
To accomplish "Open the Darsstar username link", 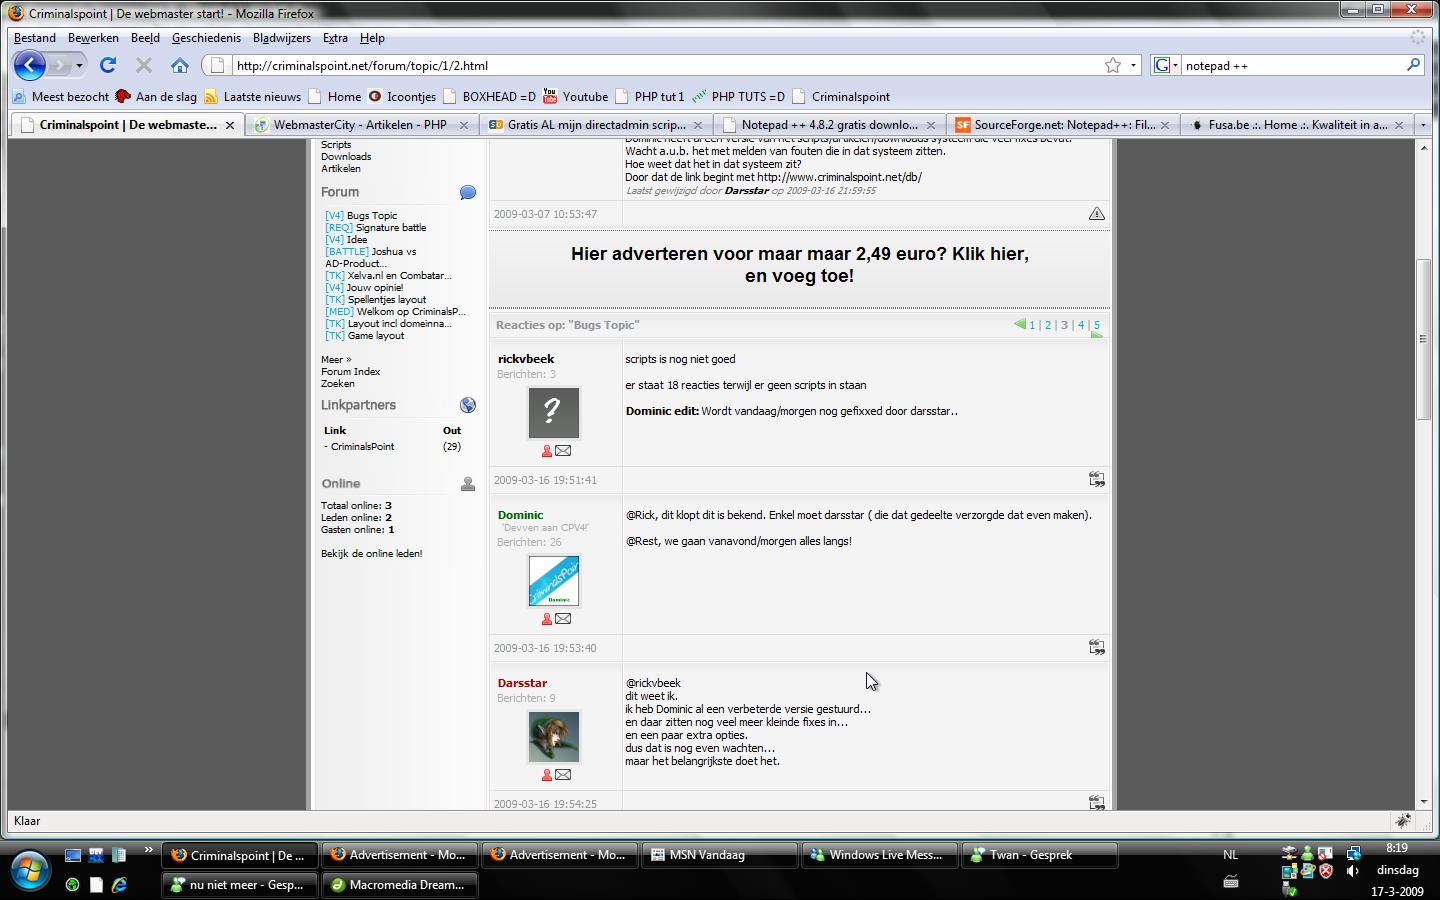I will [x=522, y=683].
